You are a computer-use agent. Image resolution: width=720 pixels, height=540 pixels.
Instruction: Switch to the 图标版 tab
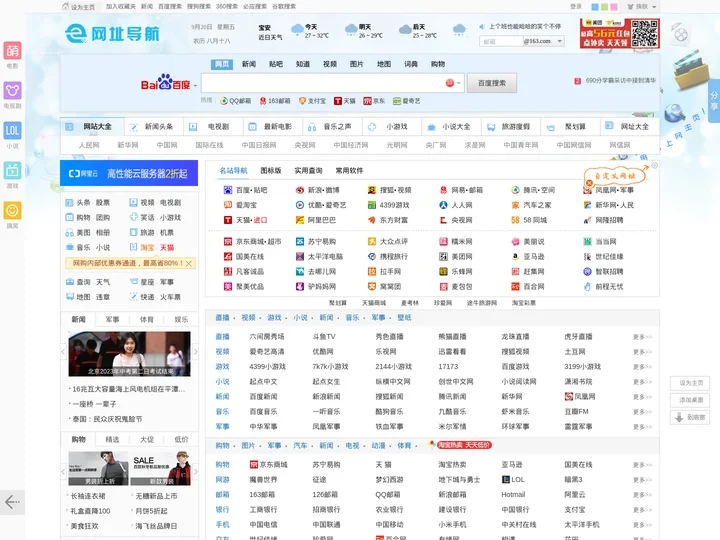(x=271, y=170)
